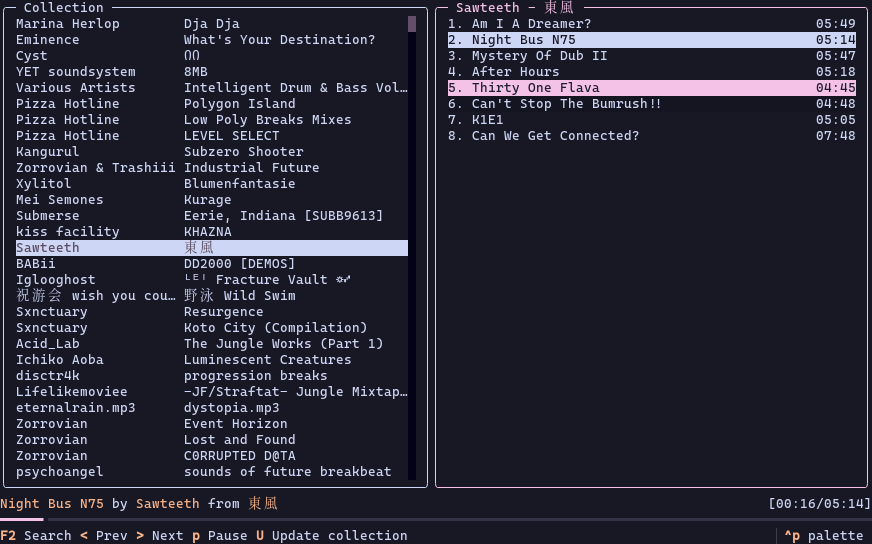Image resolution: width=872 pixels, height=544 pixels.
Task: Select track 2 Night Bus N75
Action: coord(652,40)
